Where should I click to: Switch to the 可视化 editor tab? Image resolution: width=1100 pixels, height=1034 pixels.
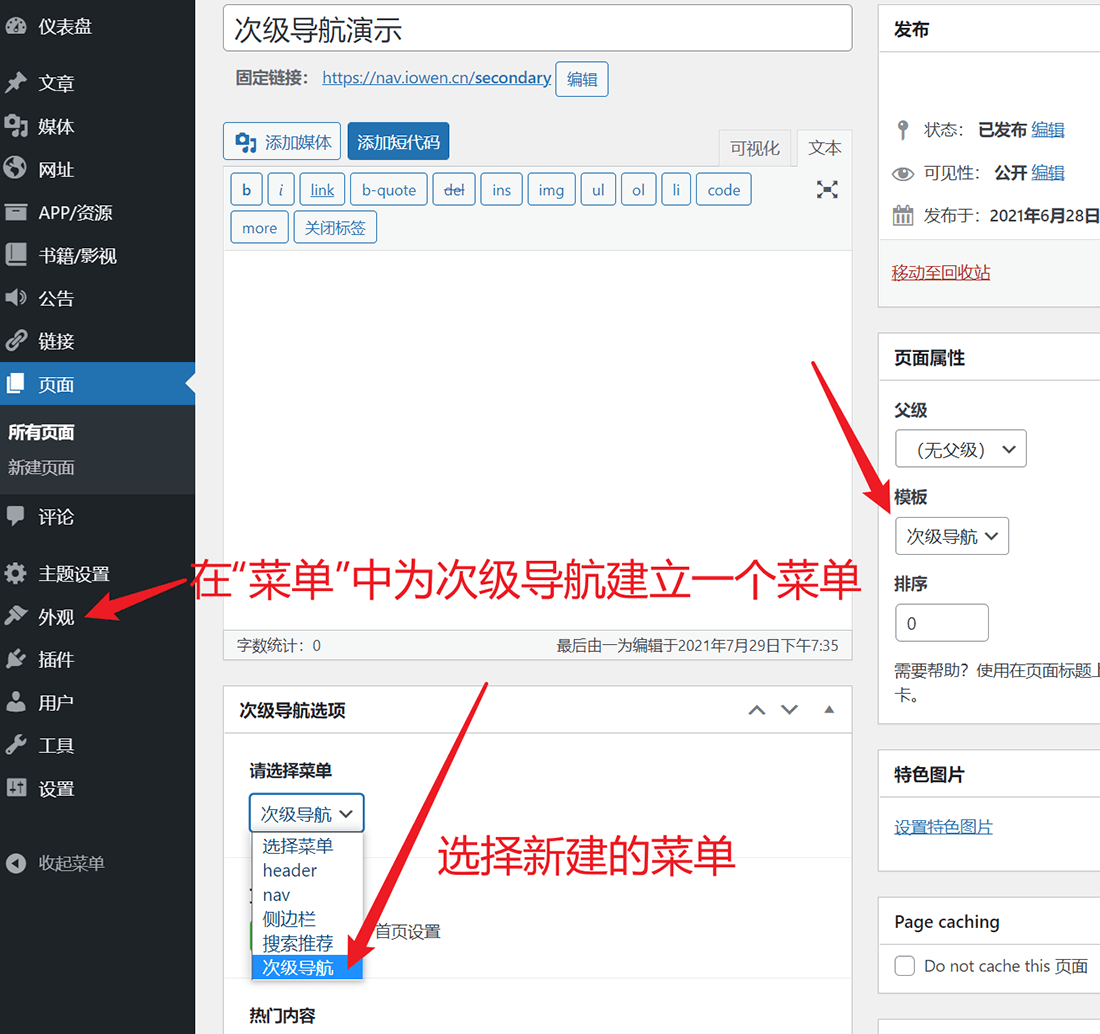tap(754, 148)
